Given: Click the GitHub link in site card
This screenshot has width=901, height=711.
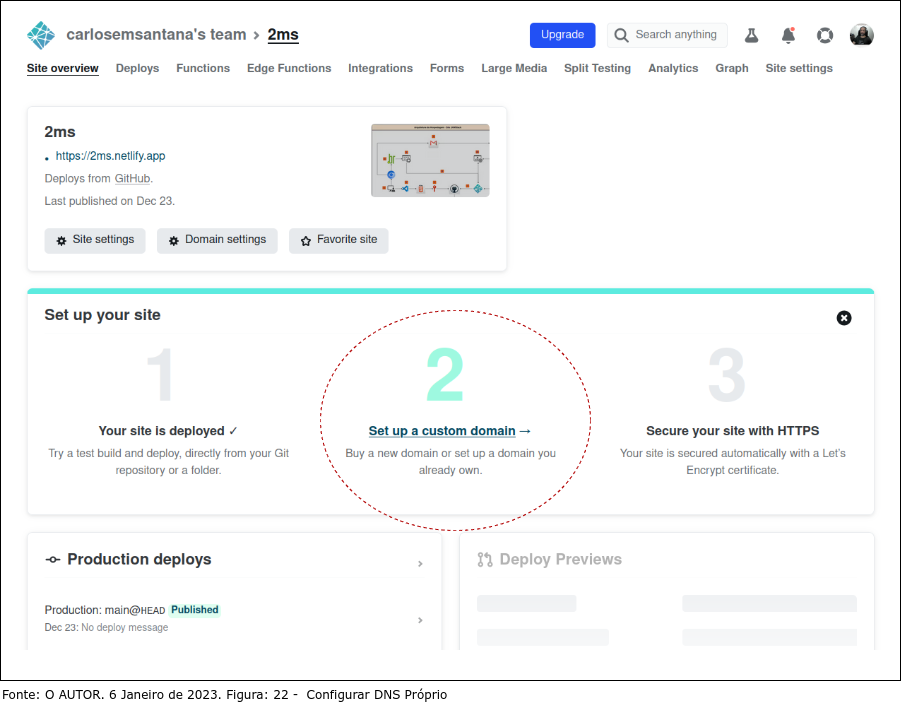Looking at the screenshot, I should click(x=132, y=179).
